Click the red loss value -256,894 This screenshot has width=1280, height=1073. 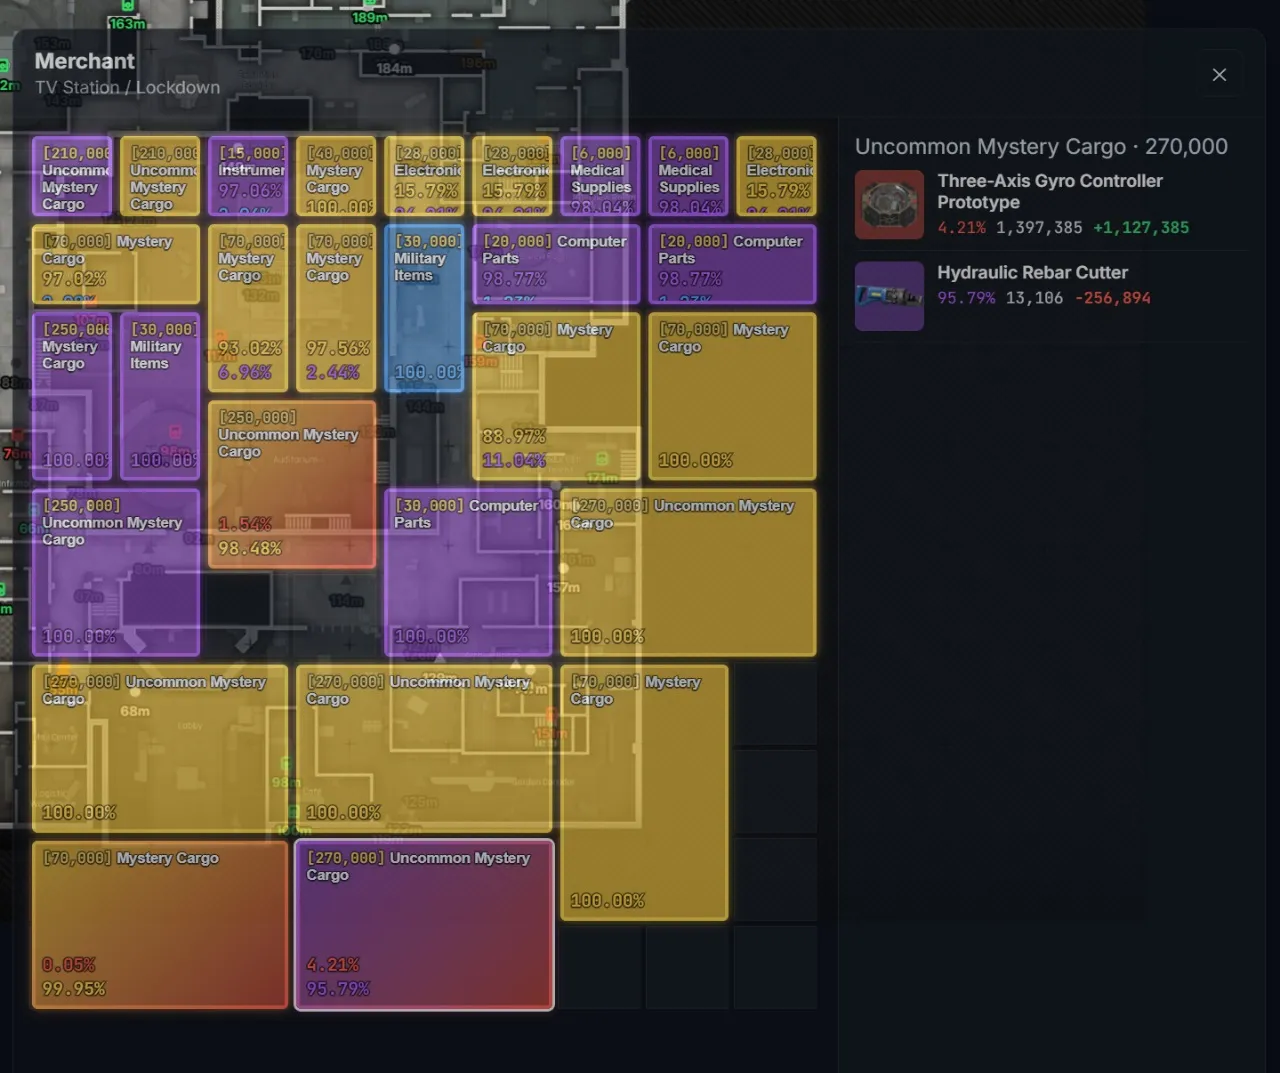[1113, 298]
